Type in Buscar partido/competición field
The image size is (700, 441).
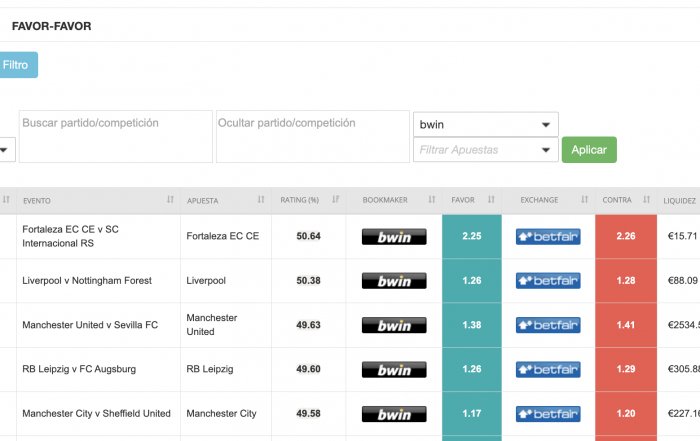click(x=115, y=135)
